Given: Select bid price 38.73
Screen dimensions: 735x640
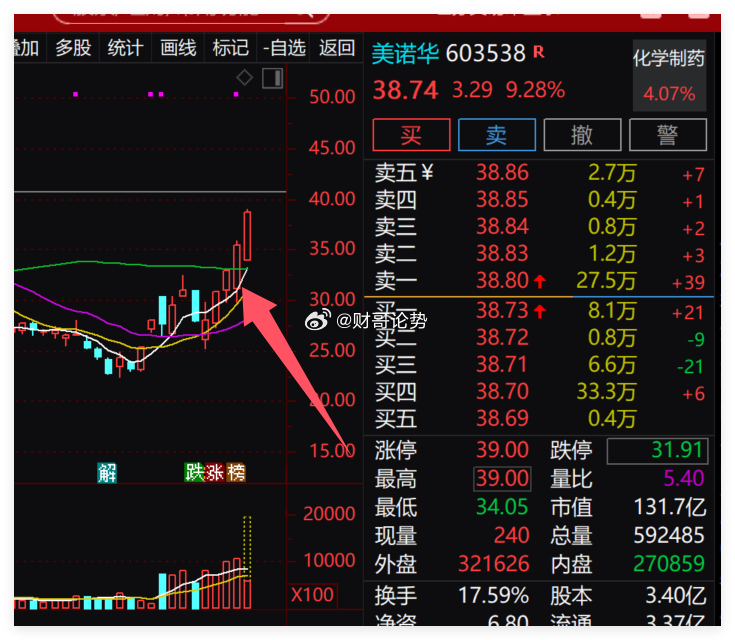Looking at the screenshot, I should click(502, 310).
